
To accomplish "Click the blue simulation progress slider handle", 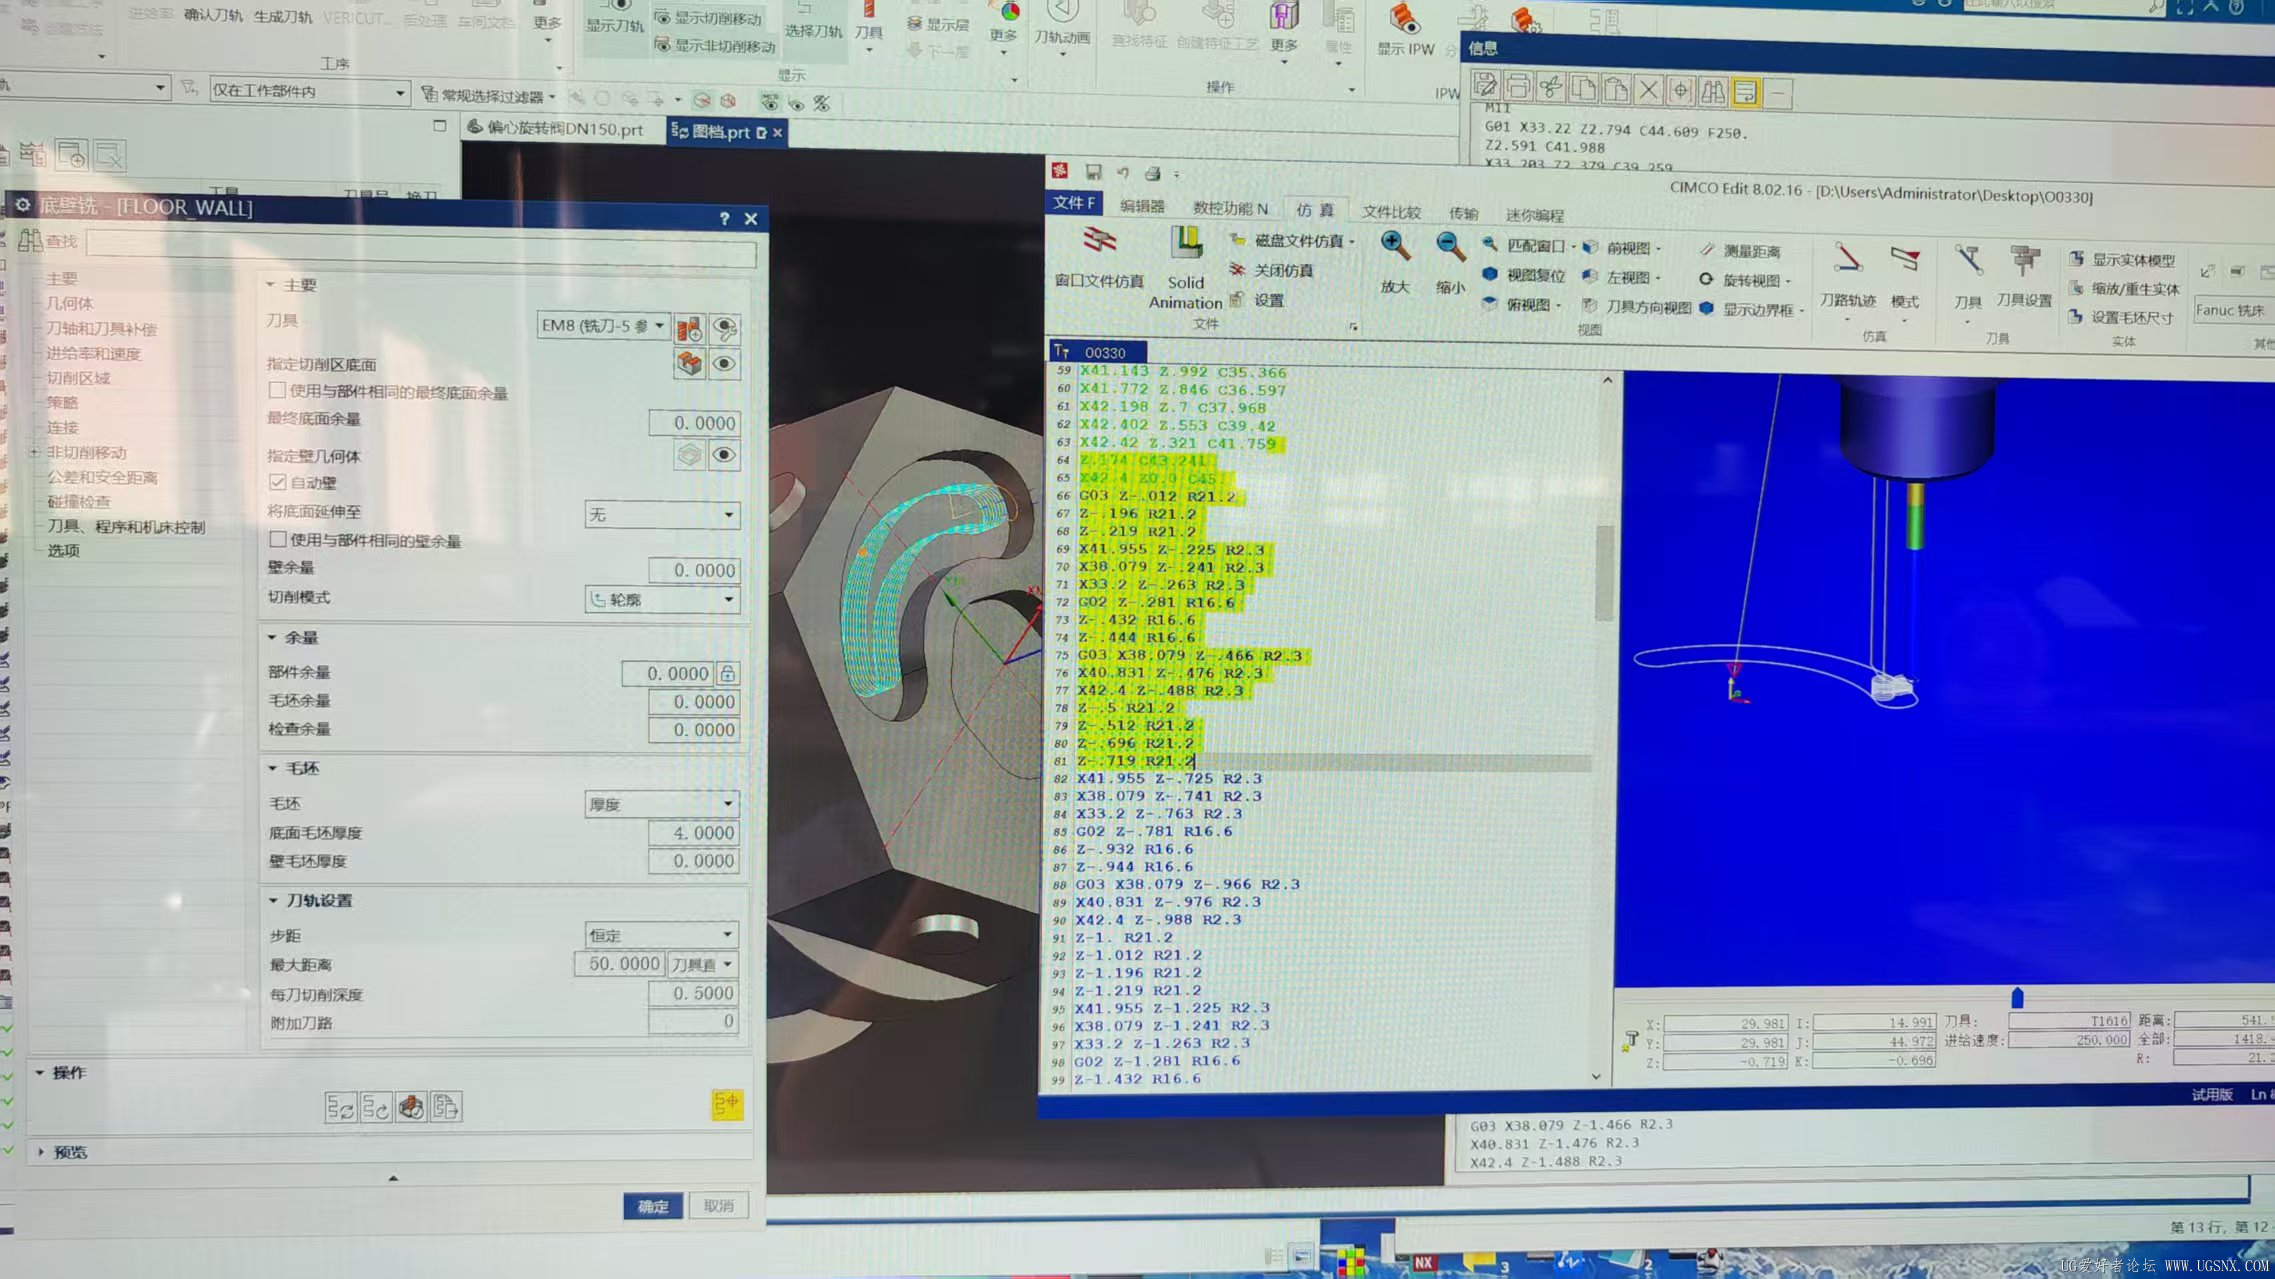I will 2017,997.
